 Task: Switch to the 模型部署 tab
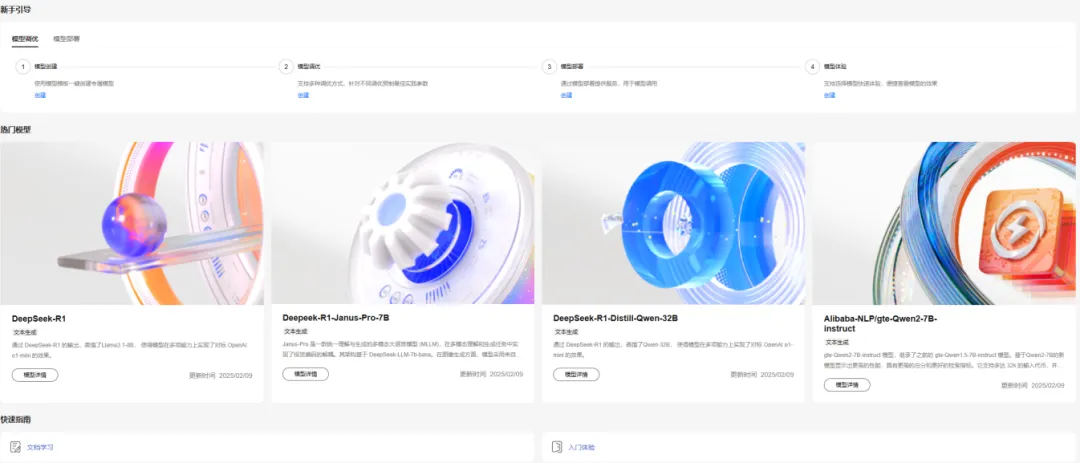point(66,39)
